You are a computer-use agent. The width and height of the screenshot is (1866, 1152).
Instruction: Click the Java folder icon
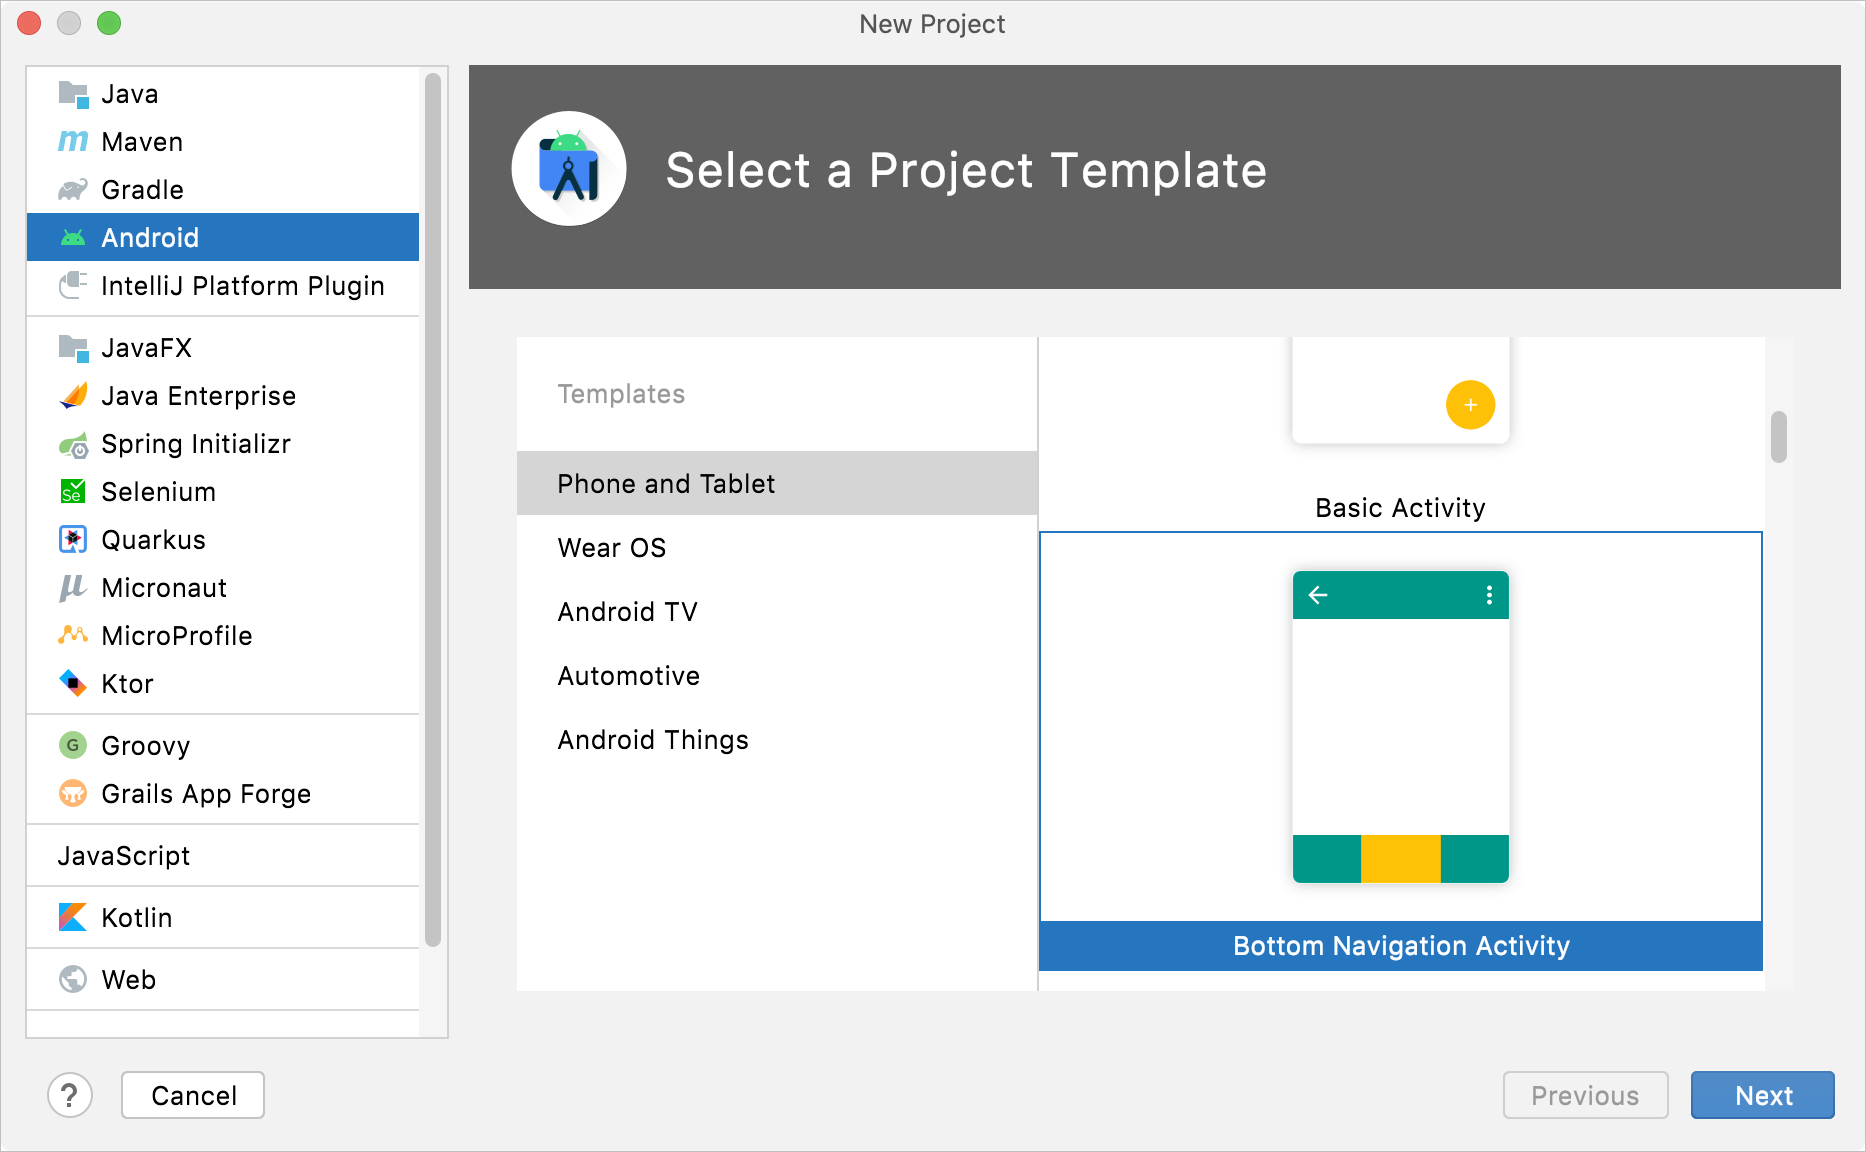(74, 94)
